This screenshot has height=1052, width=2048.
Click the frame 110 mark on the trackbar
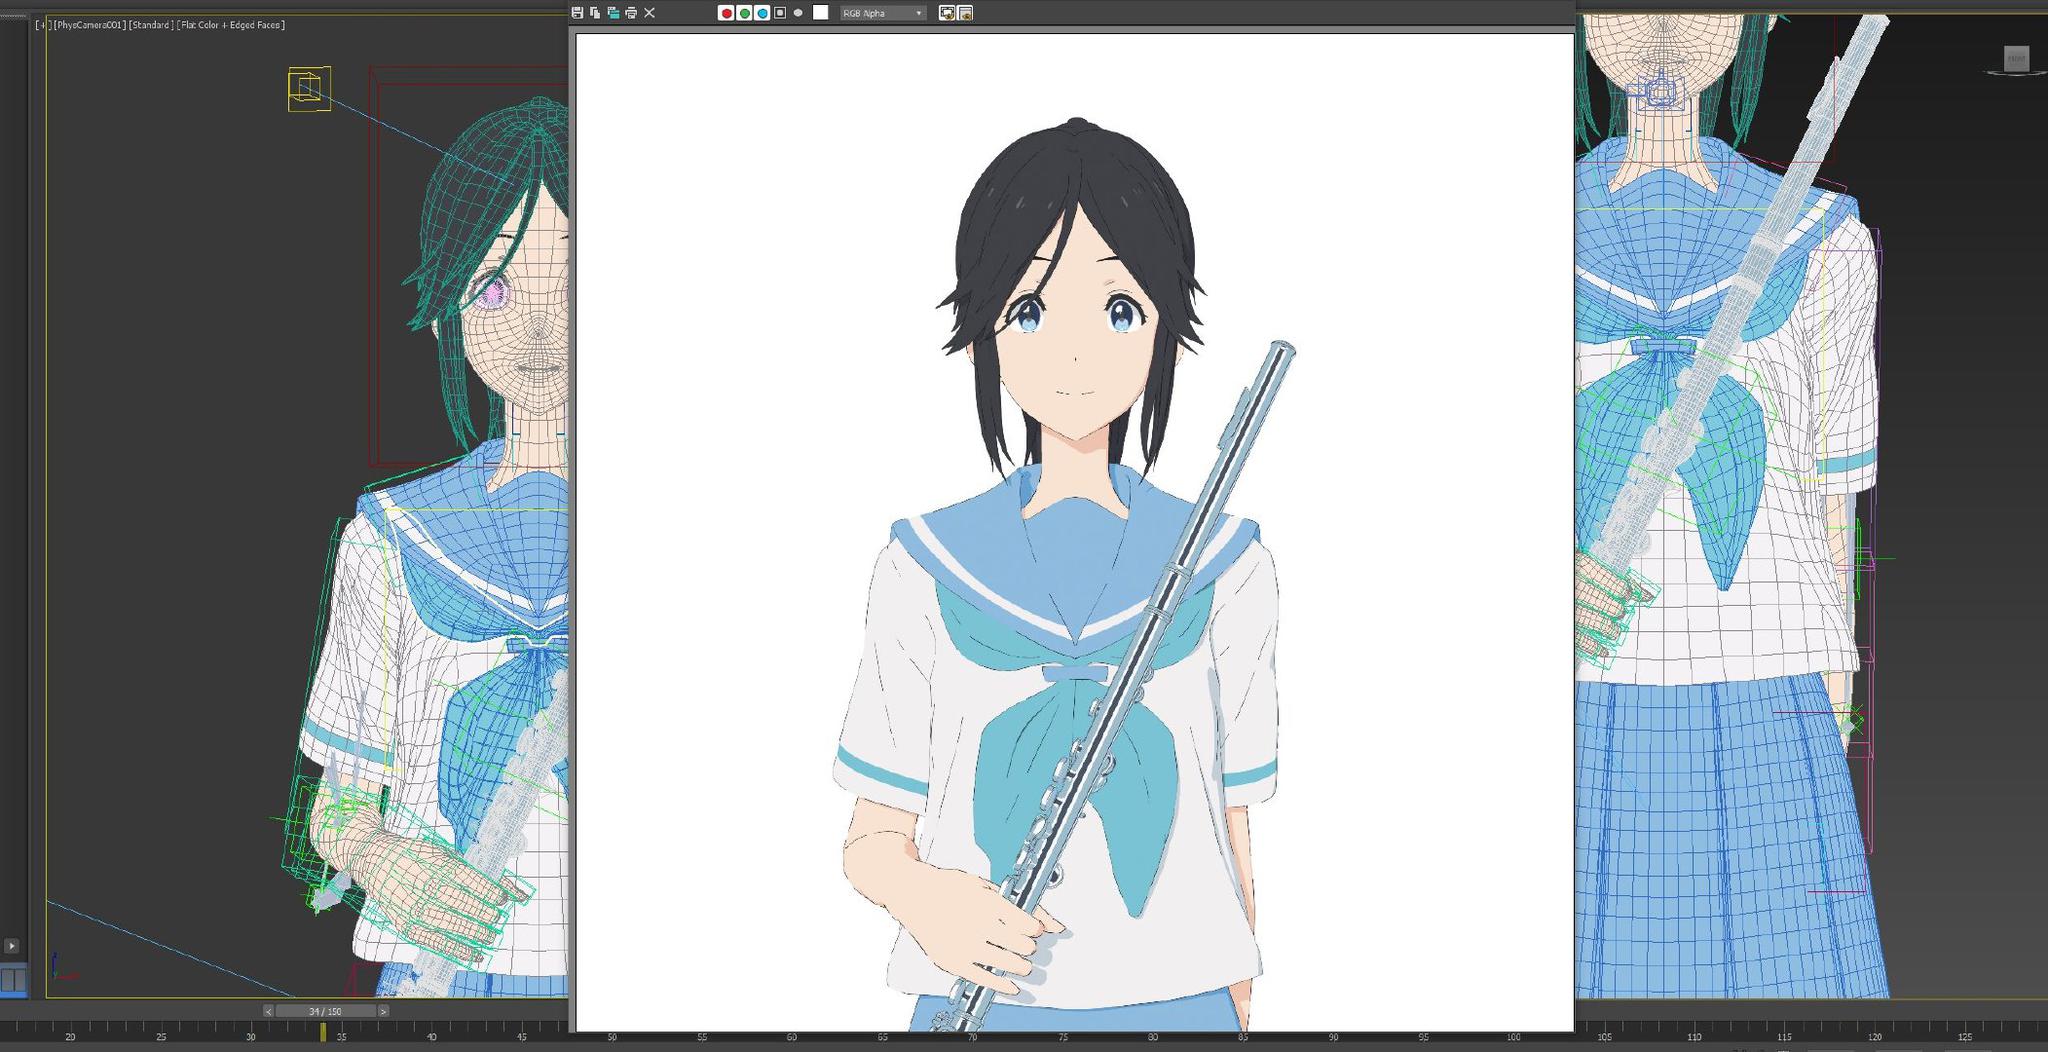[1694, 1037]
